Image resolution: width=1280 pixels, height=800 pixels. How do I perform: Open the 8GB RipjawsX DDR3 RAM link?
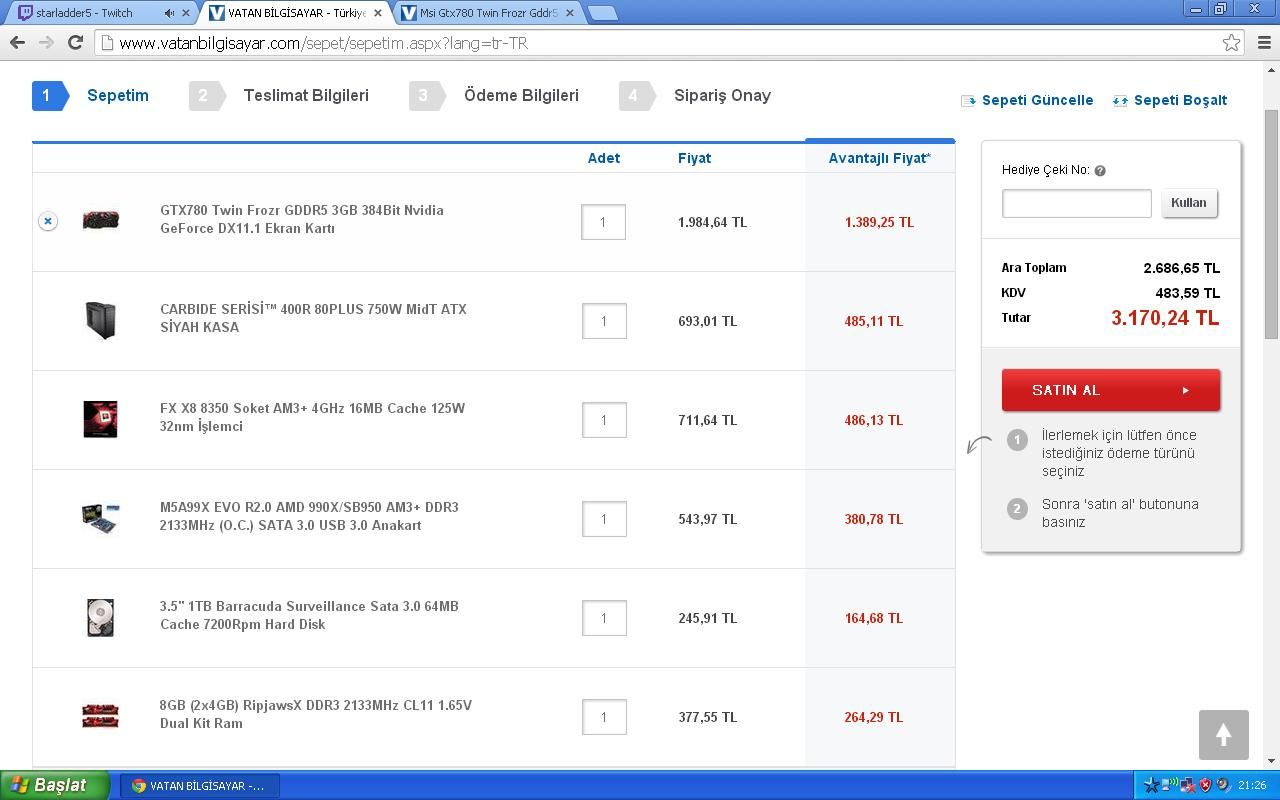point(316,714)
